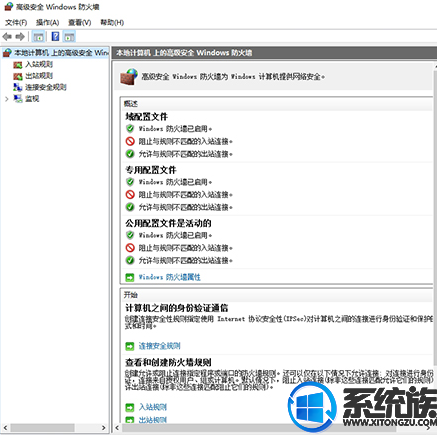
Task: Select the 监视 tree item
Action: coord(32,99)
